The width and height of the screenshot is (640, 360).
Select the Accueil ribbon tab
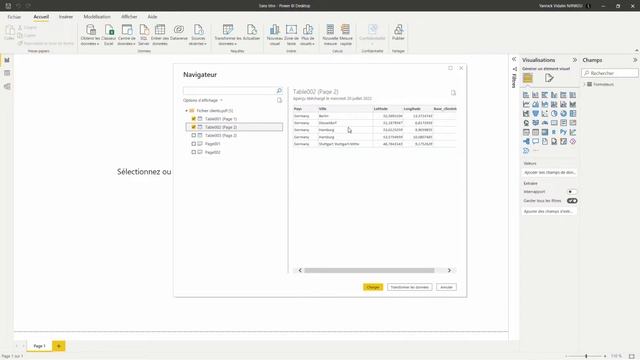(x=41, y=17)
